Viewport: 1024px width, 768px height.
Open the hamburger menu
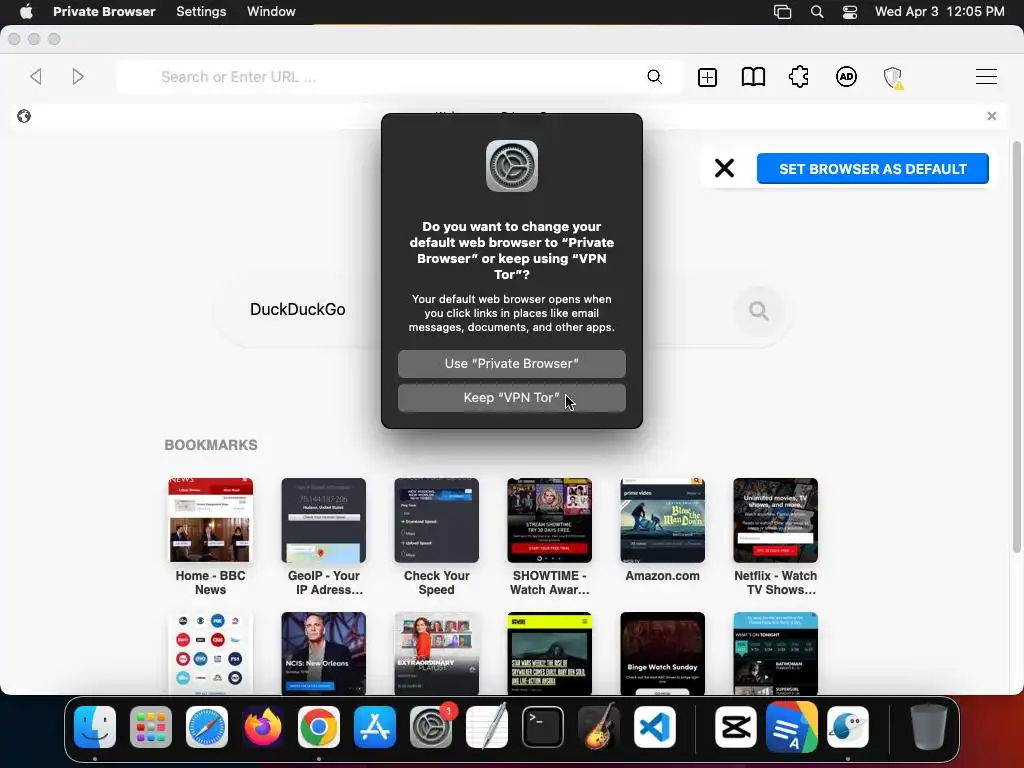pyautogui.click(x=986, y=77)
